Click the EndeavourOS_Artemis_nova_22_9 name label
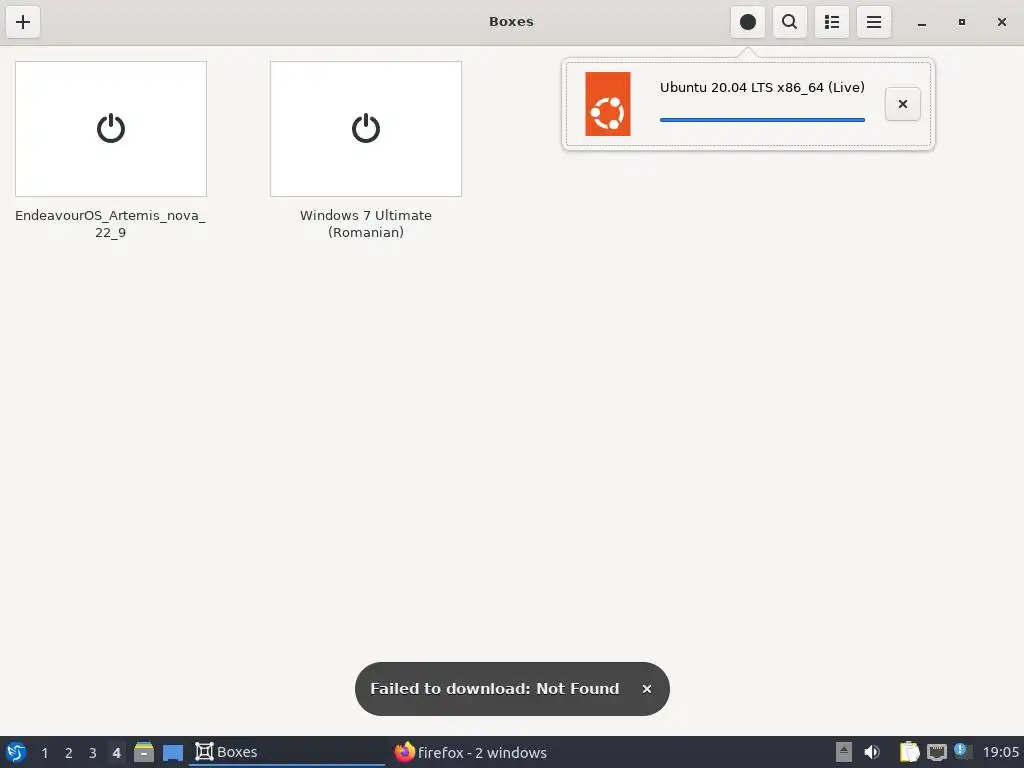 (x=110, y=223)
